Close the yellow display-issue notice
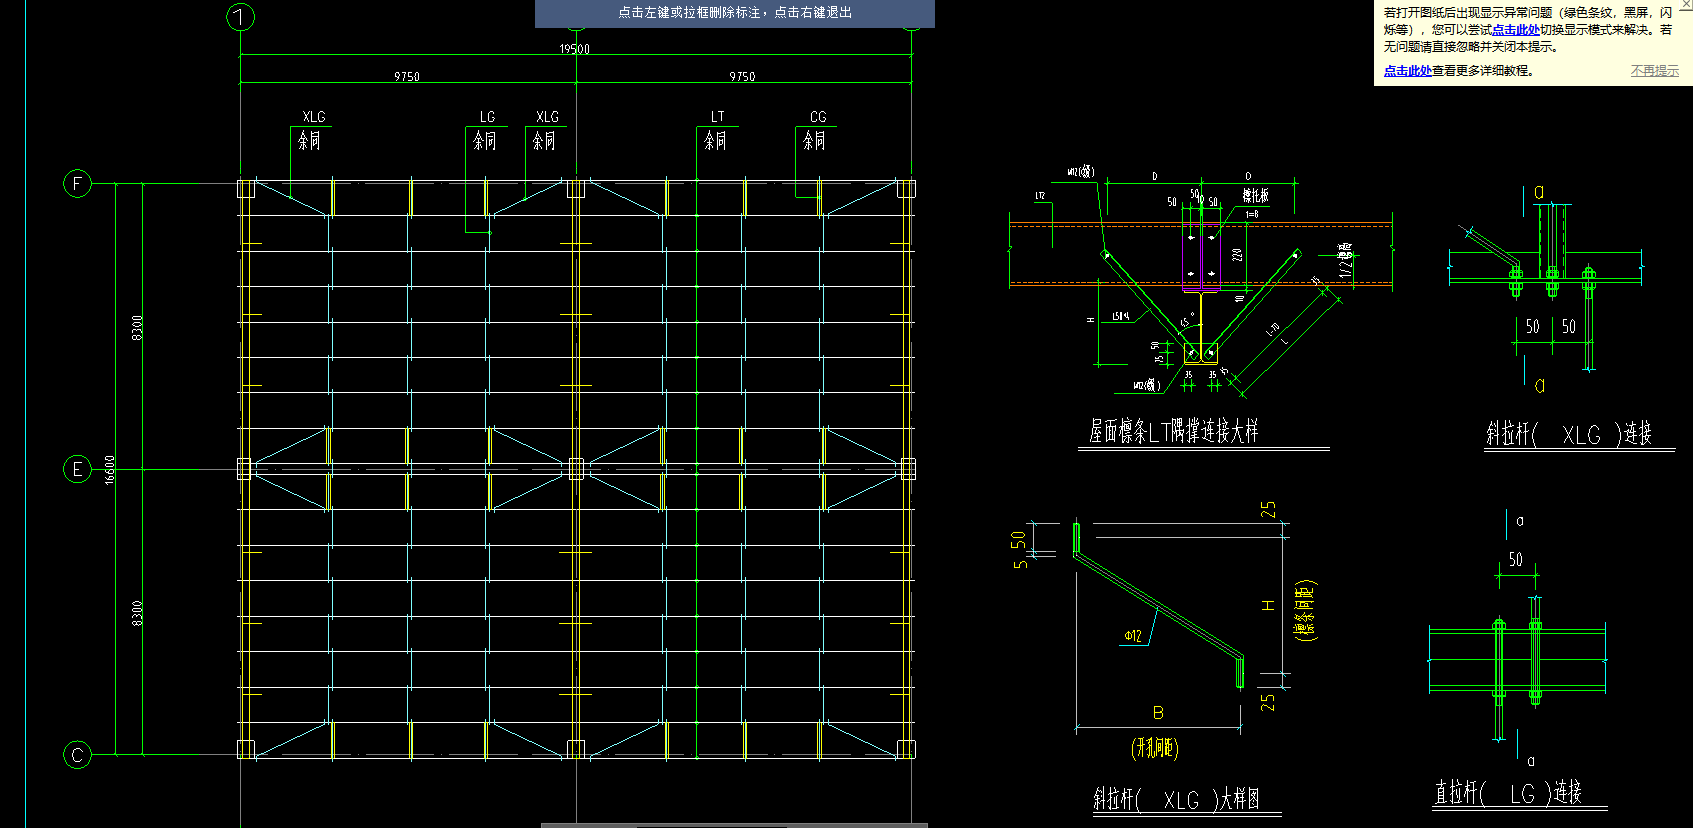 pos(1685,5)
